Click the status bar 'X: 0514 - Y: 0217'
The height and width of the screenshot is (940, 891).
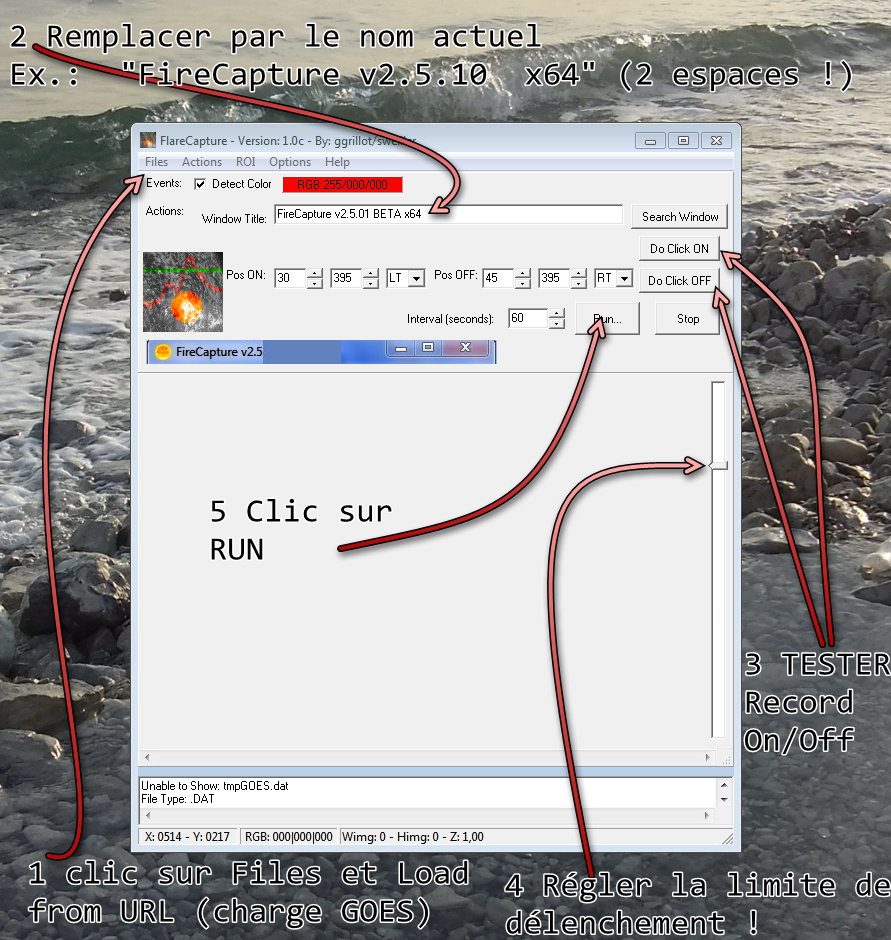pyautogui.click(x=187, y=837)
